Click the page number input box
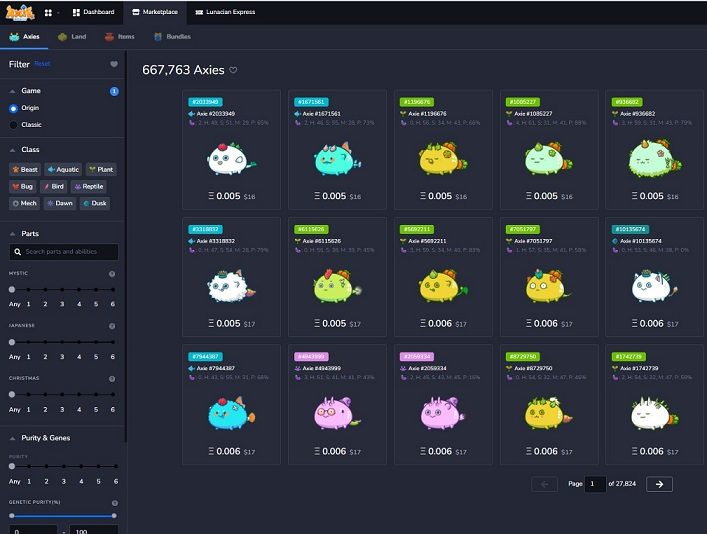Viewport: 707px width, 534px height. (595, 484)
